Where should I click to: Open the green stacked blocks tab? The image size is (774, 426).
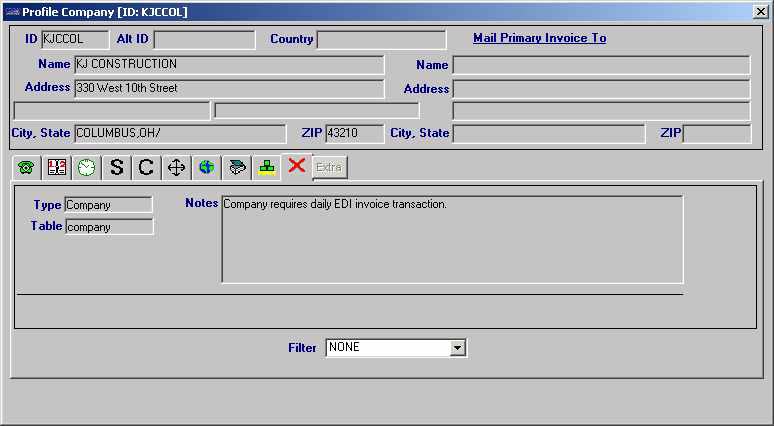267,168
